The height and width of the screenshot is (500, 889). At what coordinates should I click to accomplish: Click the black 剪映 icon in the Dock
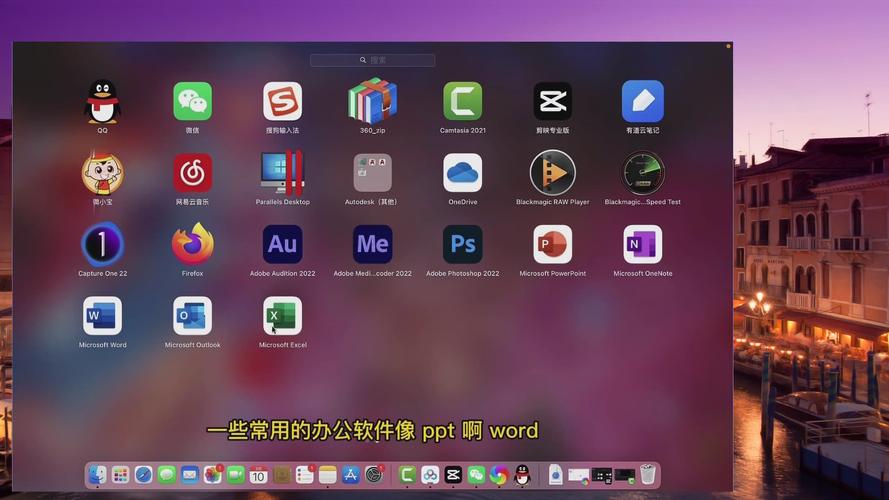(453, 475)
